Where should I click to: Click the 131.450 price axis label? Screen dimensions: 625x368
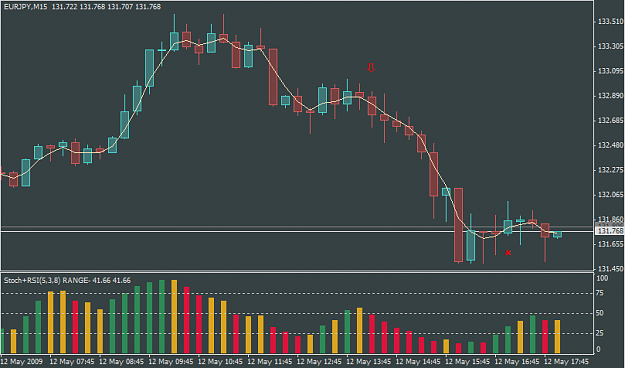tap(610, 269)
